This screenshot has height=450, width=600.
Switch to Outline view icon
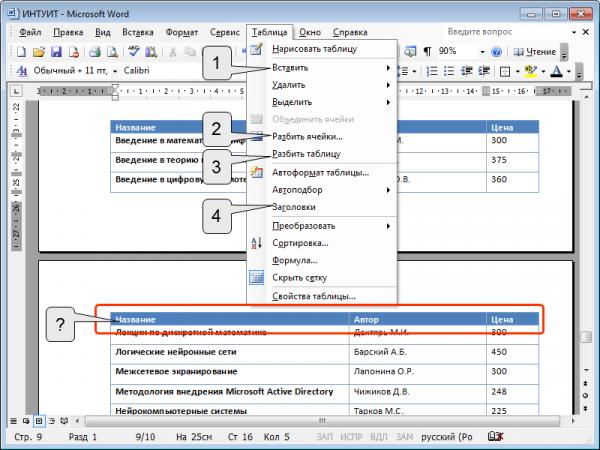(x=52, y=421)
